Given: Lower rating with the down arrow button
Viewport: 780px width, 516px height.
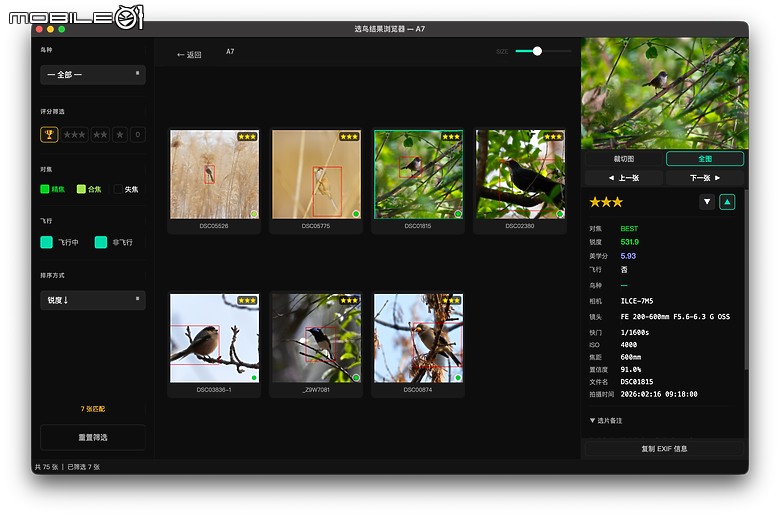Looking at the screenshot, I should click(707, 202).
